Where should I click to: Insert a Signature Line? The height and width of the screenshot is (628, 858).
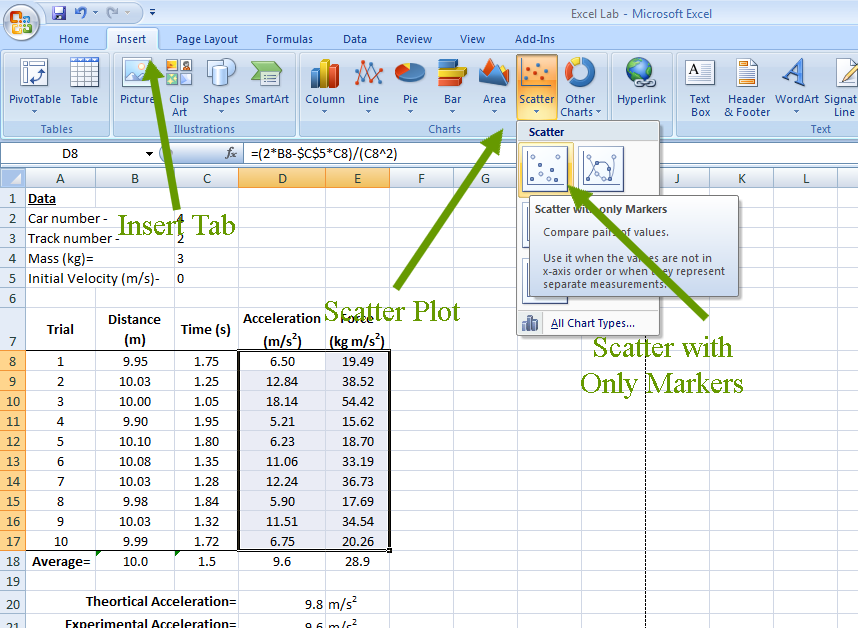click(842, 86)
